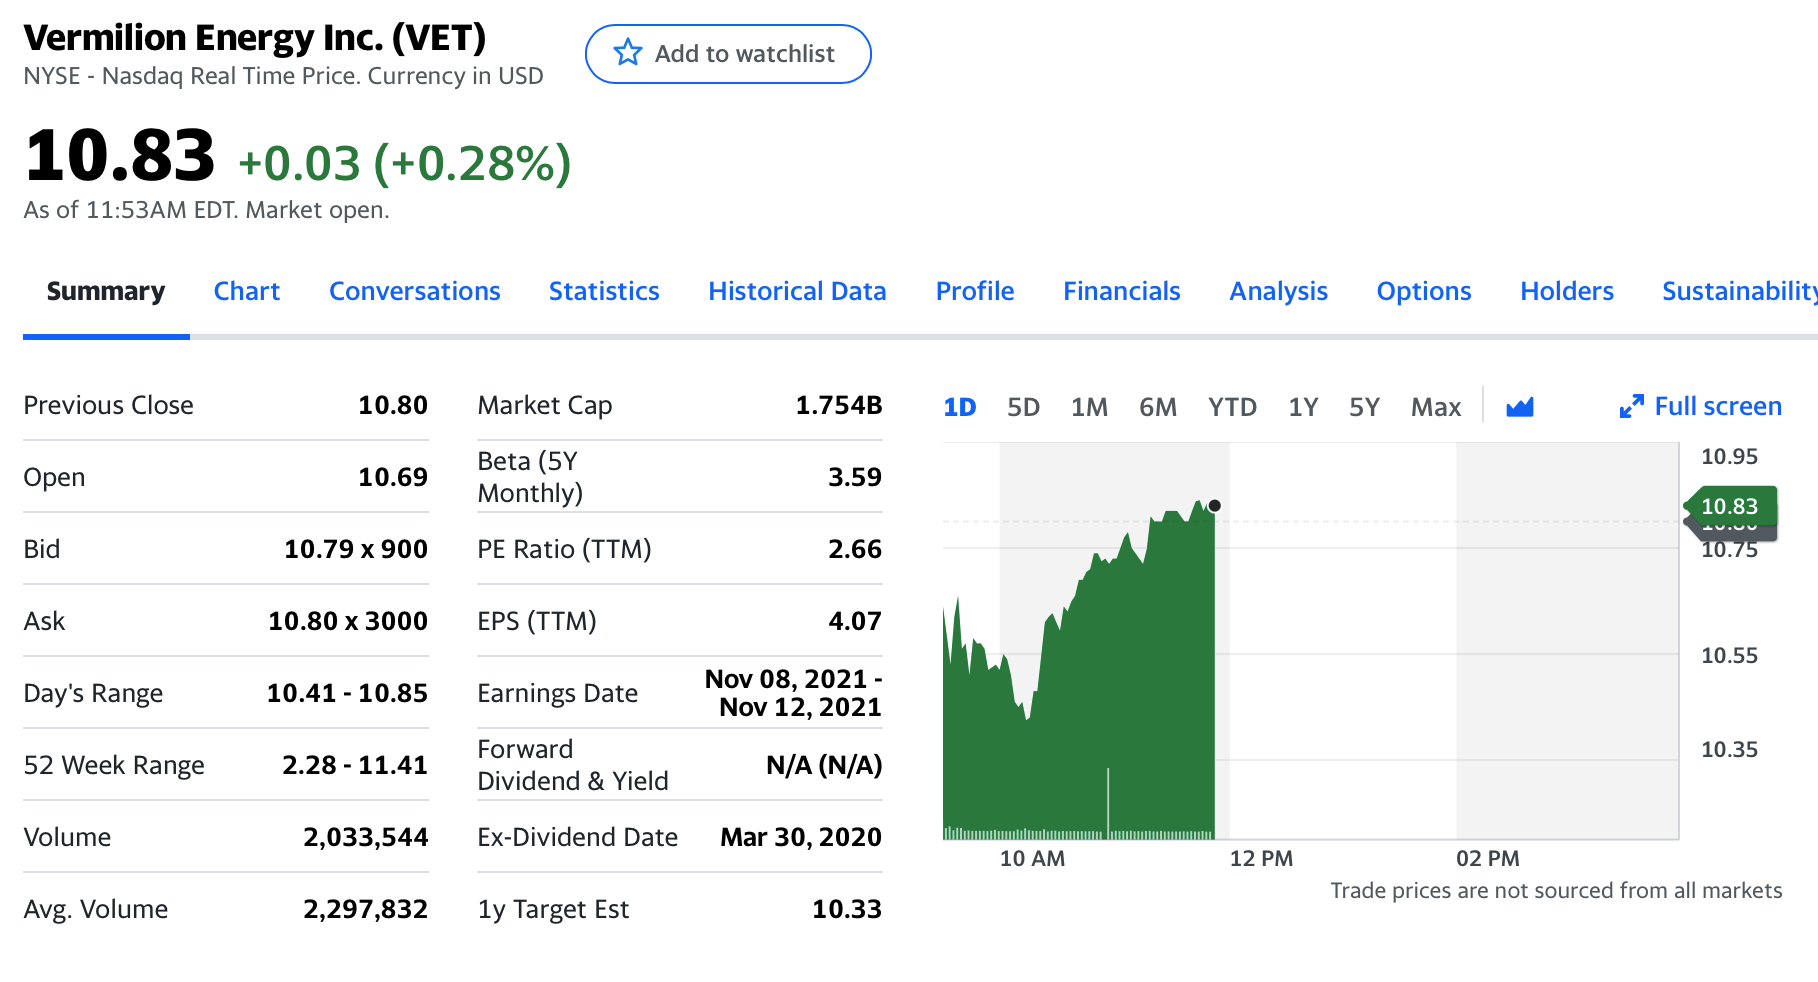Image resolution: width=1818 pixels, height=982 pixels.
Task: Click the green 10.83 price marker on chart
Action: [1730, 506]
